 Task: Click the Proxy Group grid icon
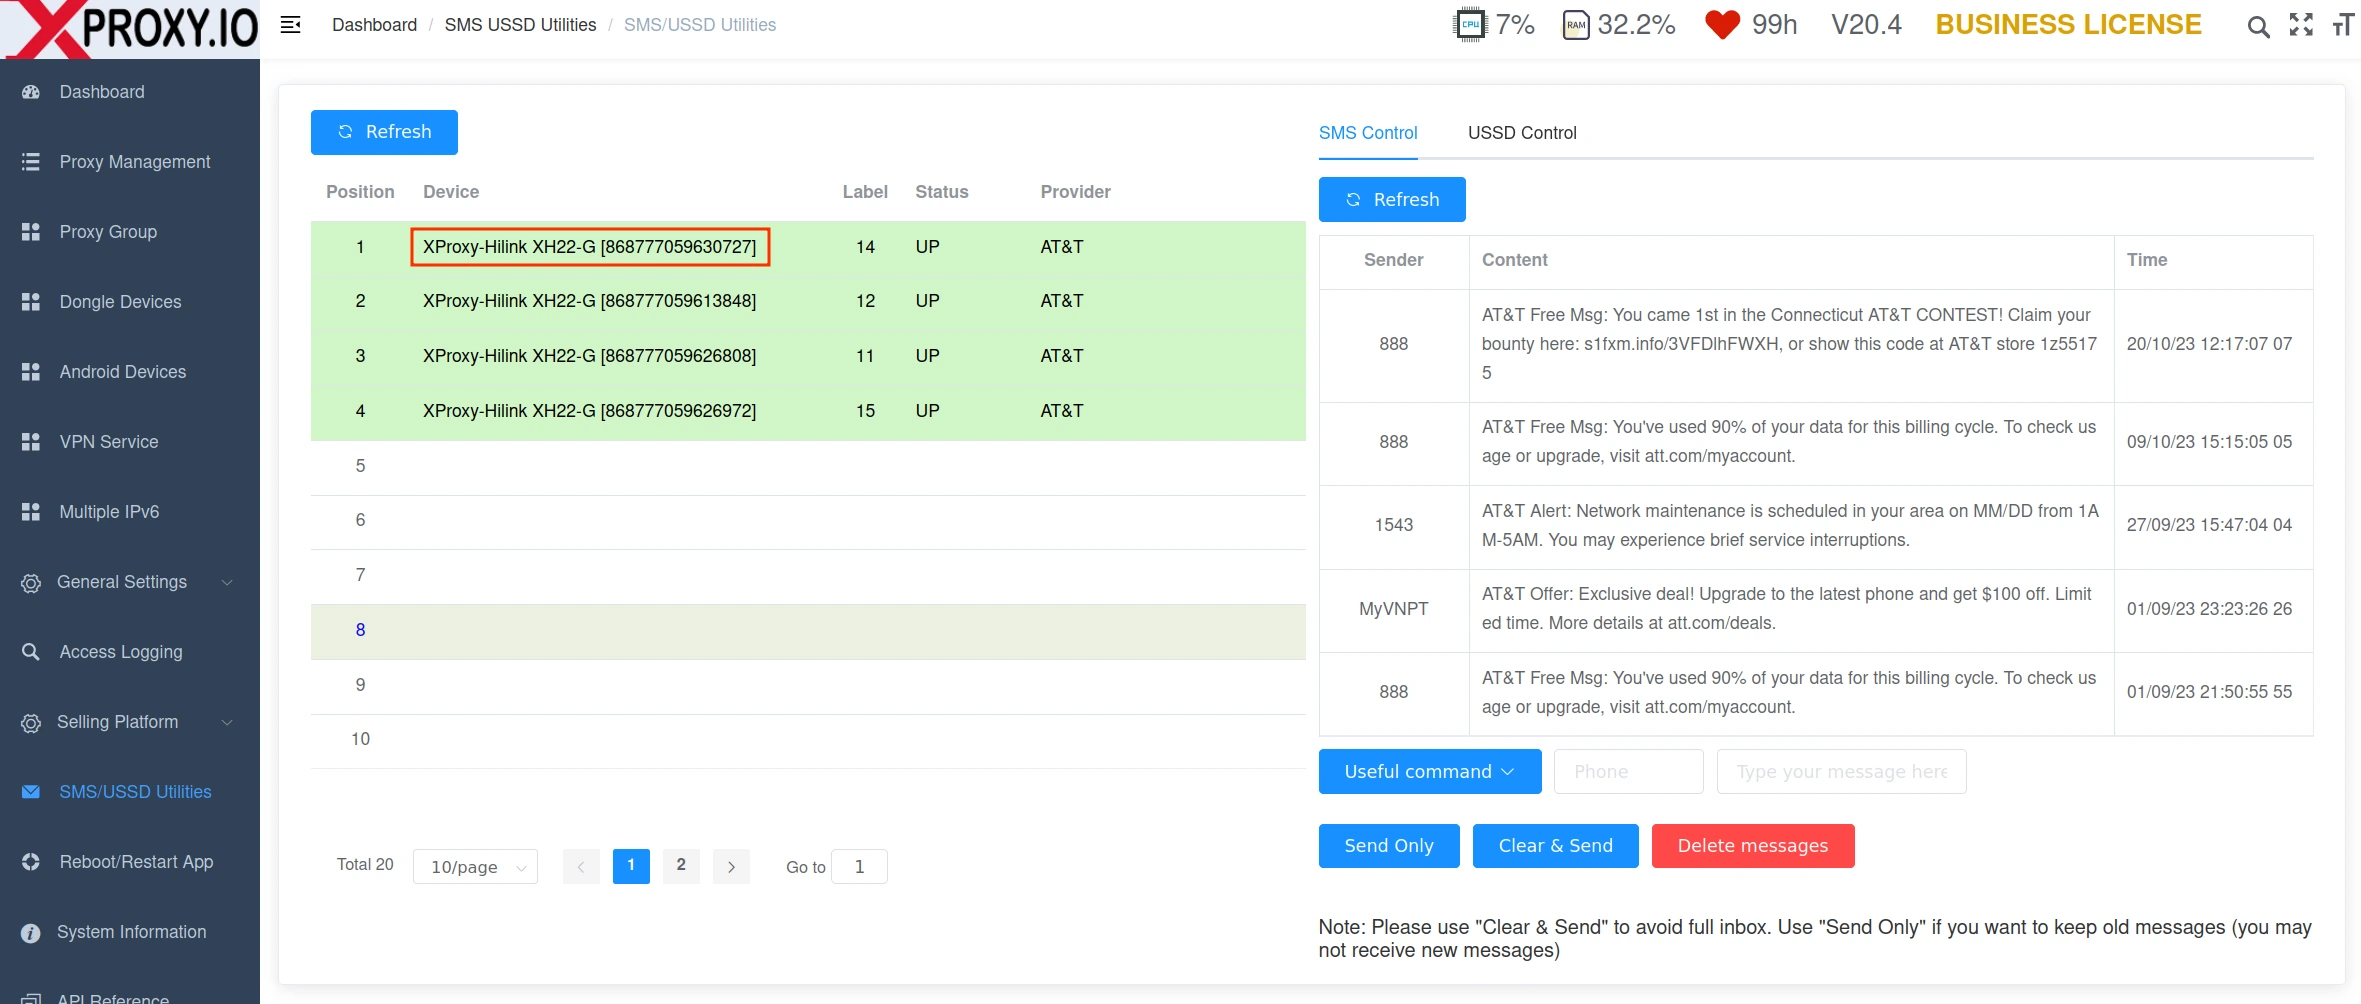[x=31, y=232]
